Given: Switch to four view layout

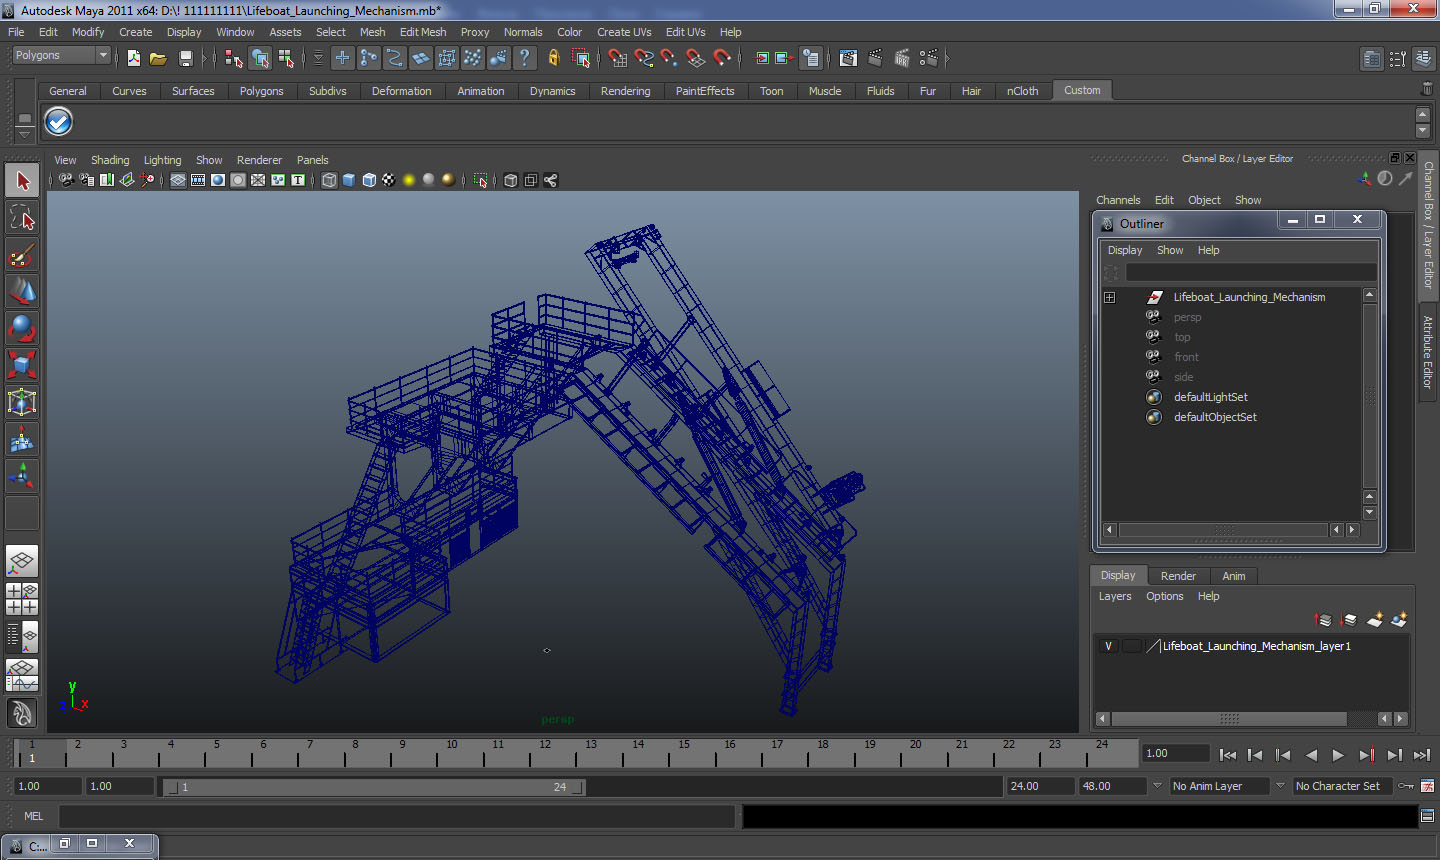Looking at the screenshot, I should (22, 598).
